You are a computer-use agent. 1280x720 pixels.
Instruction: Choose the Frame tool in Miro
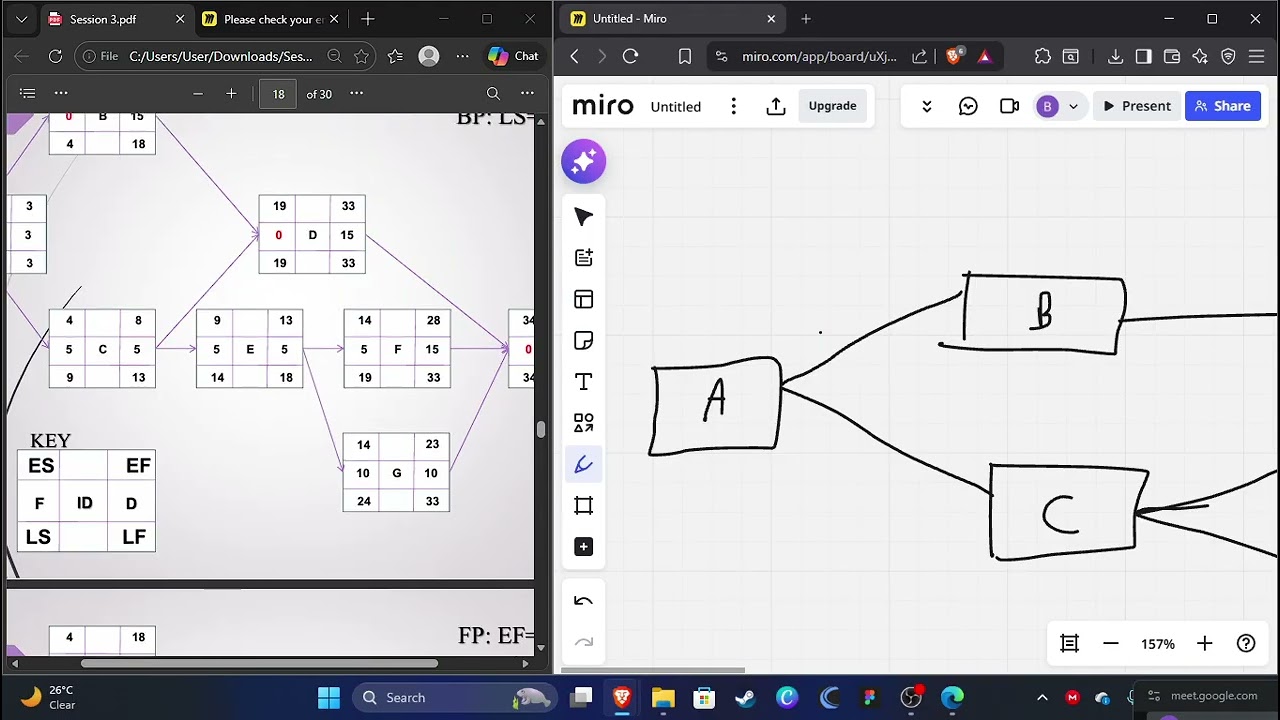pyautogui.click(x=584, y=505)
